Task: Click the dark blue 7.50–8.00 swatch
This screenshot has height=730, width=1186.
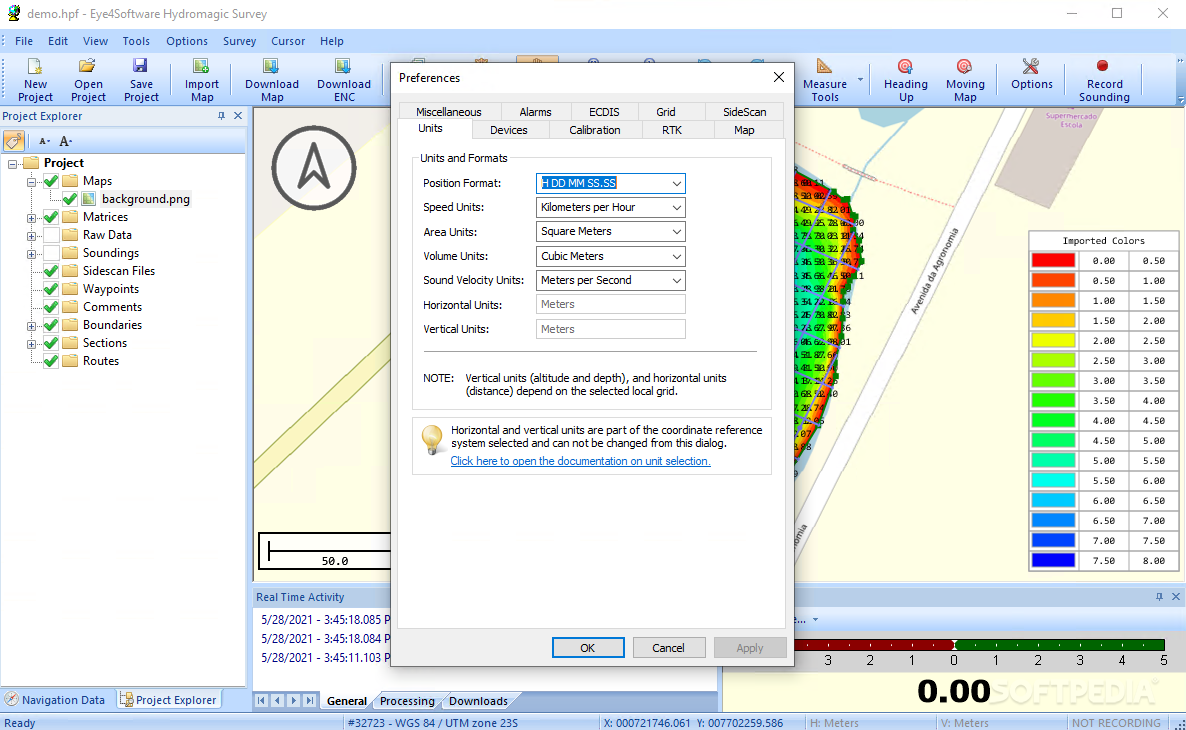Action: (x=1053, y=561)
